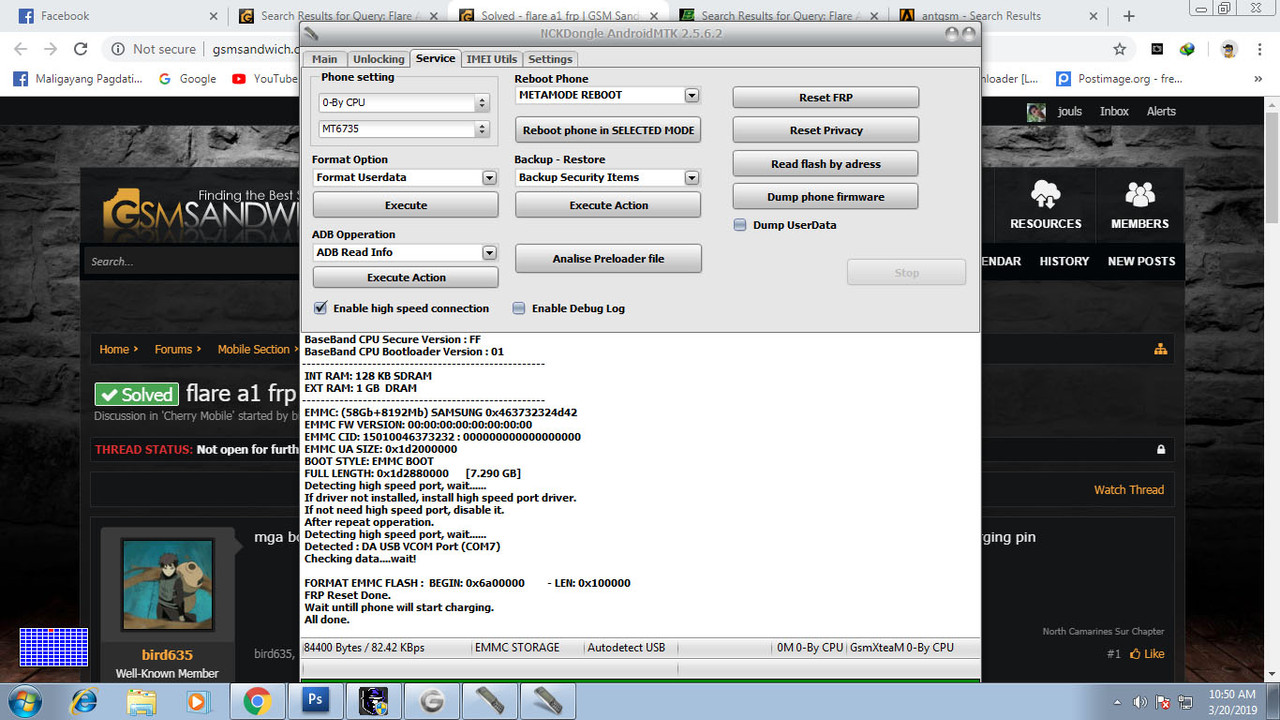The height and width of the screenshot is (720, 1280).
Task: Open the Maligayang Pagdati bookmark
Action: pos(79,79)
